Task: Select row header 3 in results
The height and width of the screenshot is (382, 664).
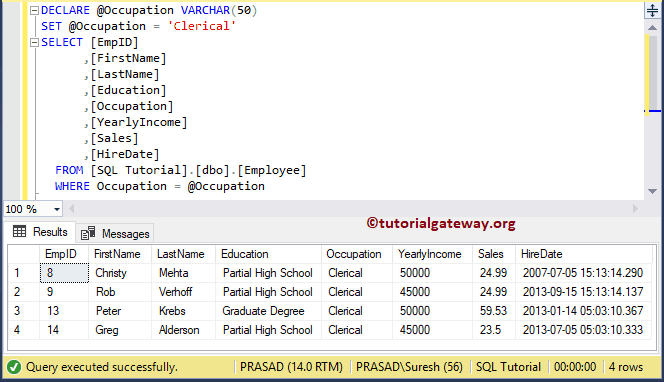Action: click(x=24, y=311)
